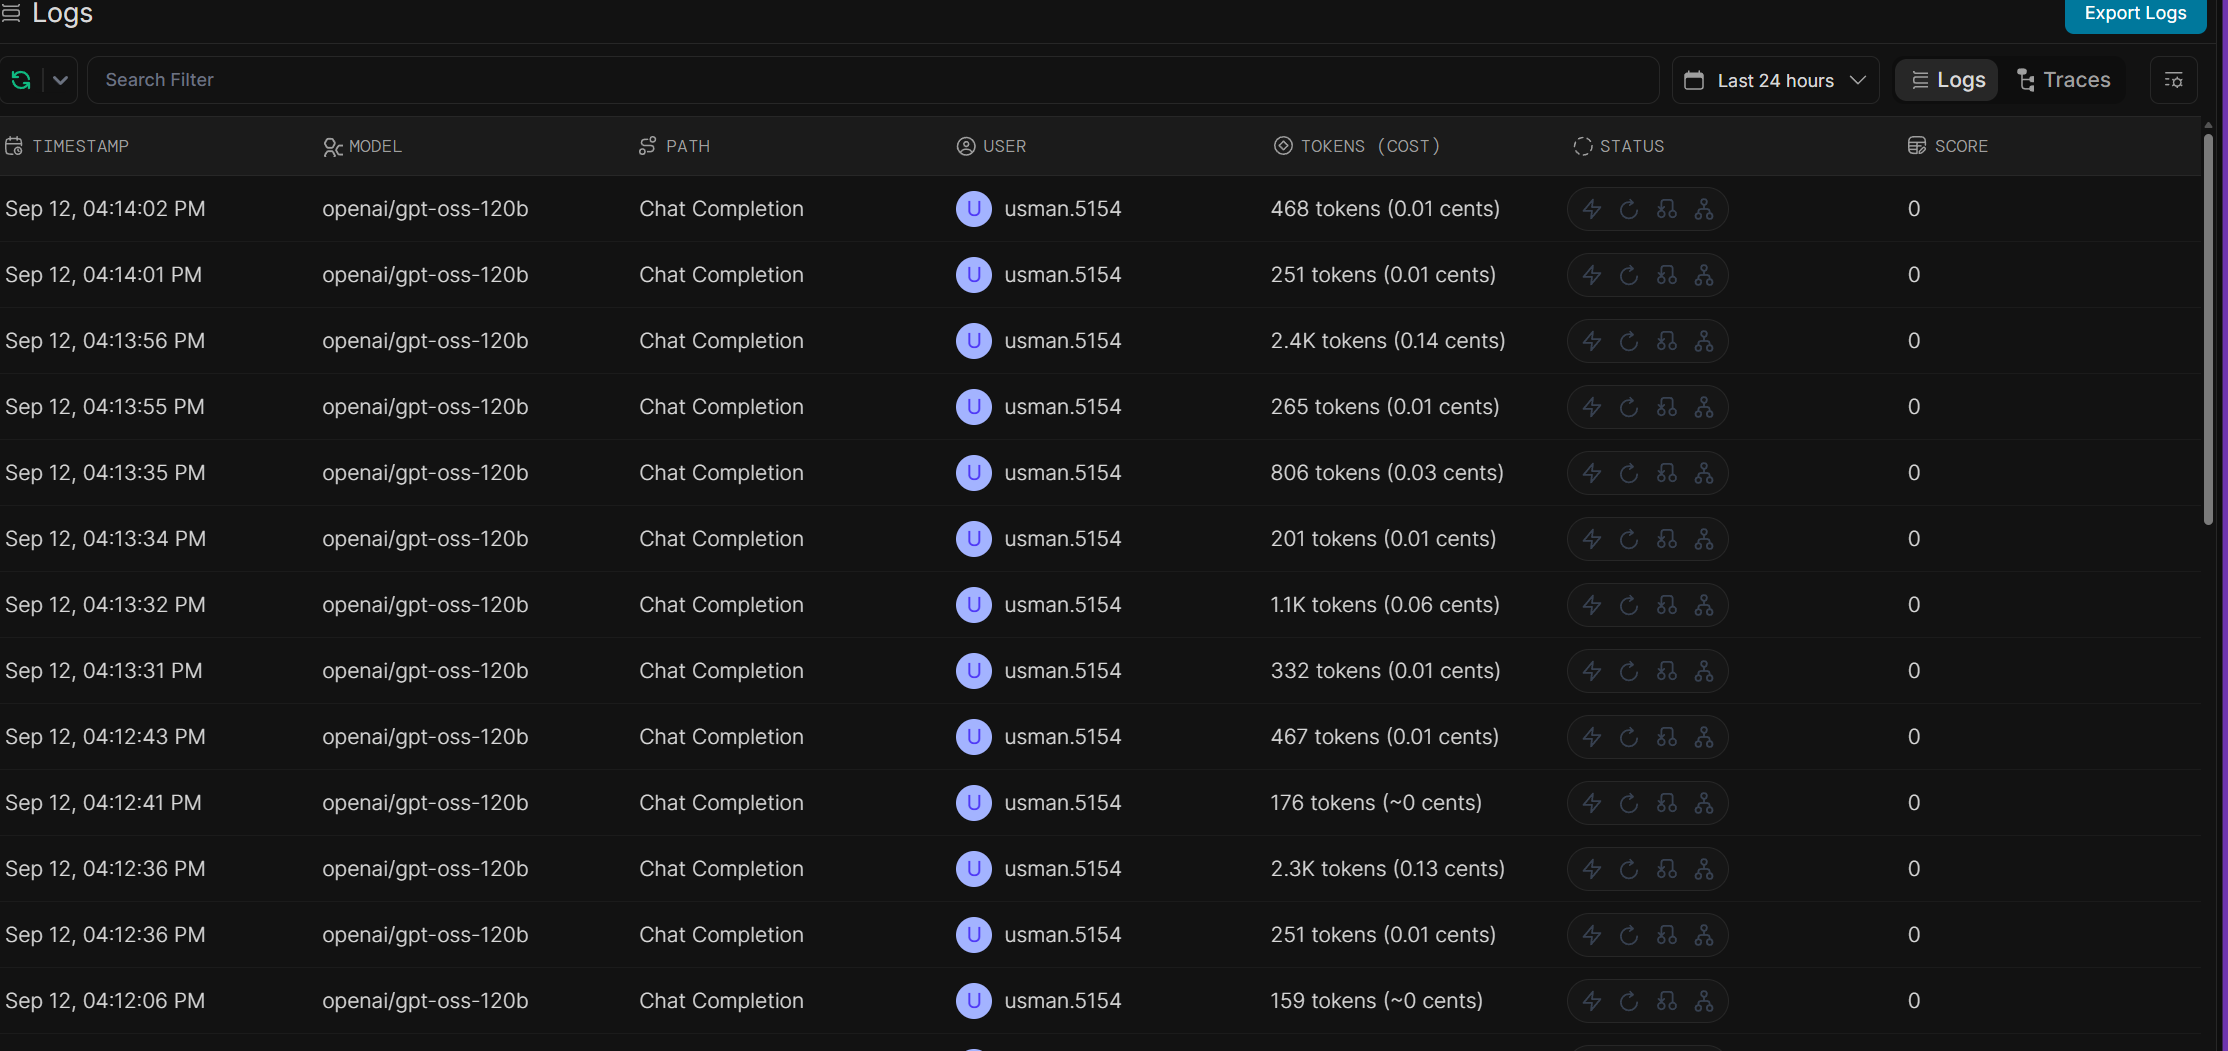The image size is (2228, 1051).
Task: Click lightning bolt icon in 04:14:02 PM row
Action: click(1592, 209)
